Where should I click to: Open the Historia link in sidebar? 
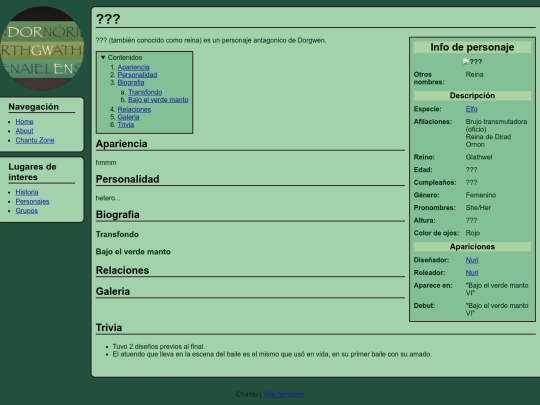pyautogui.click(x=27, y=192)
